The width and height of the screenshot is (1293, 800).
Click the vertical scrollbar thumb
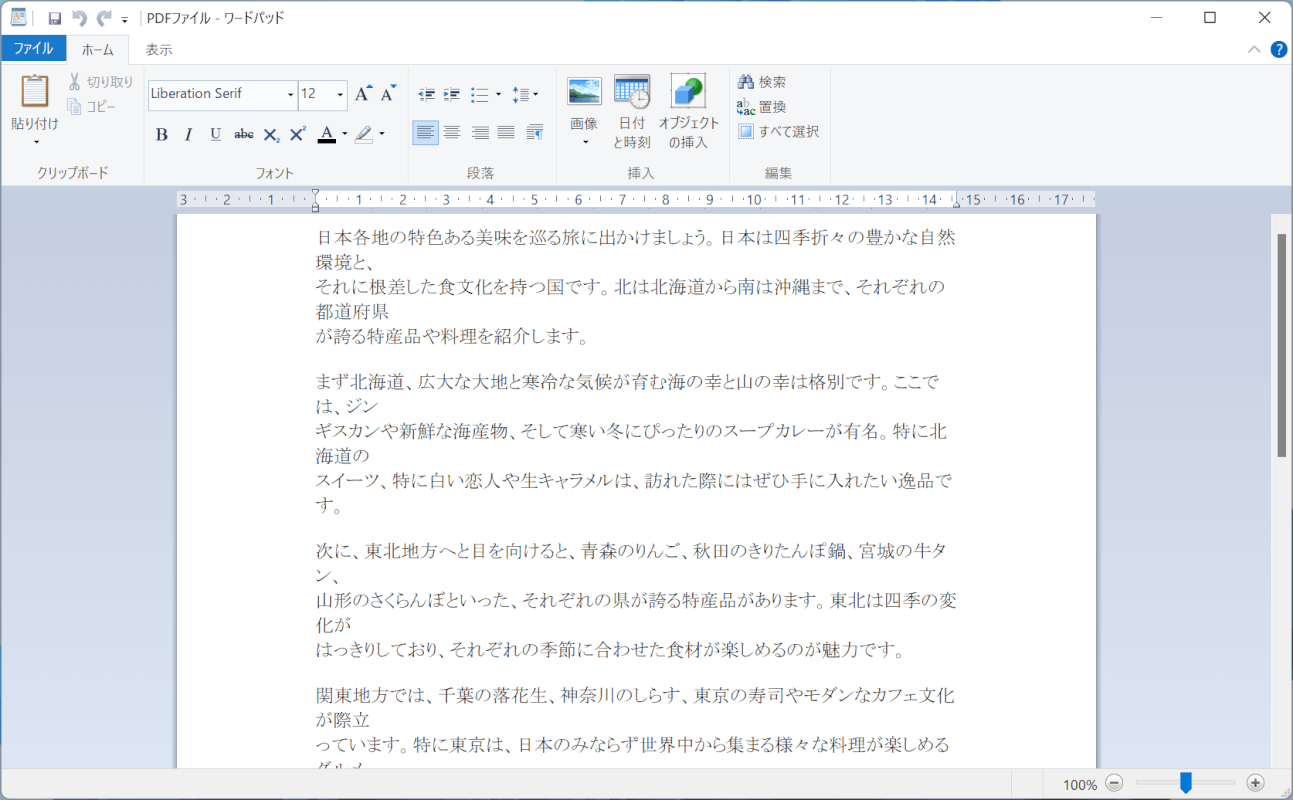(x=1282, y=345)
